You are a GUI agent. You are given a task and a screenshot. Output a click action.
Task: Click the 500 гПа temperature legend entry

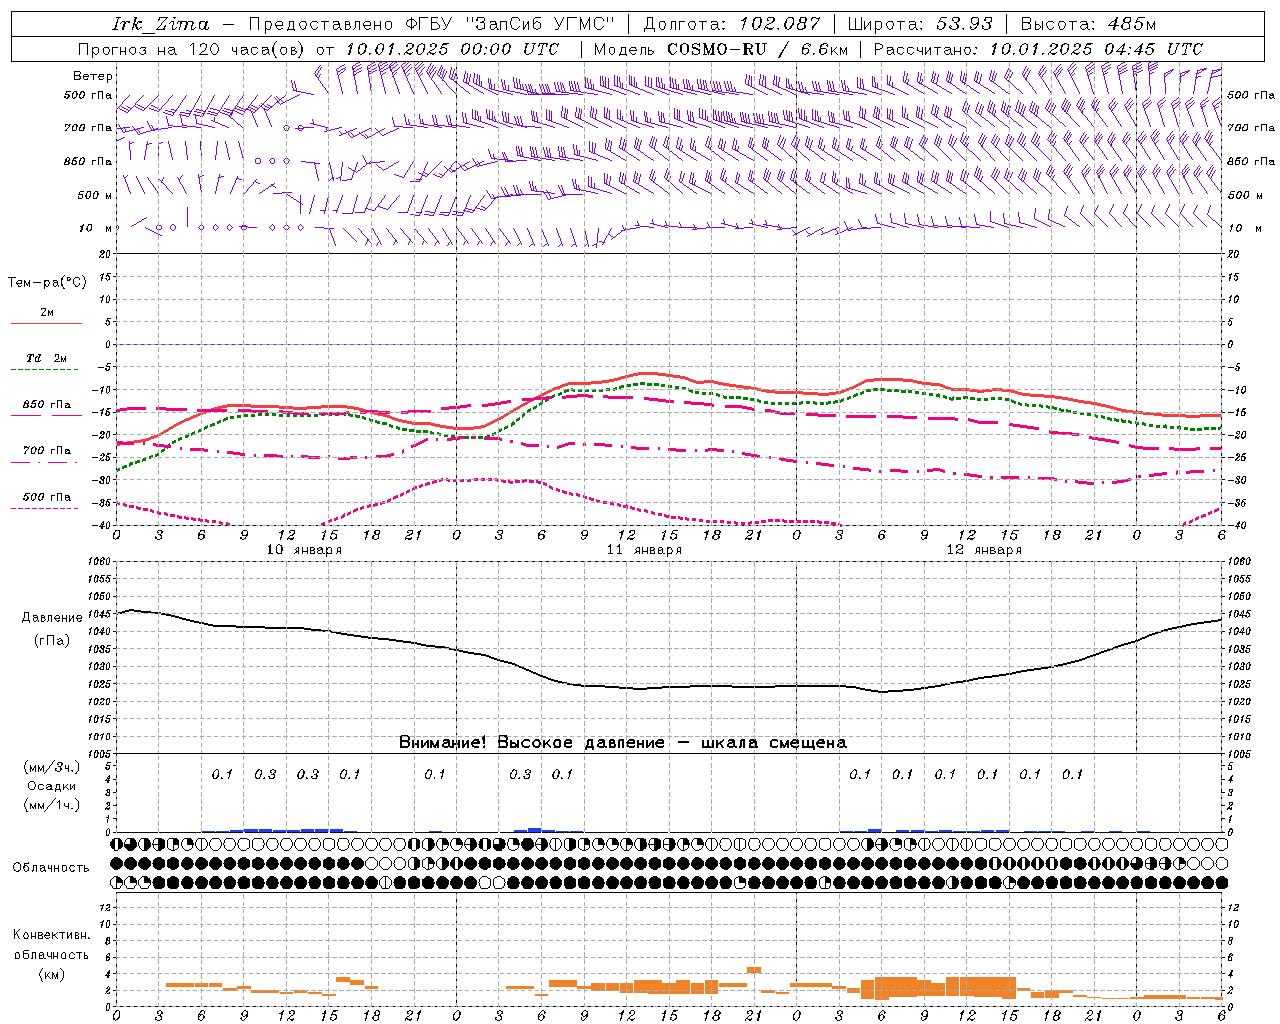(x=47, y=497)
